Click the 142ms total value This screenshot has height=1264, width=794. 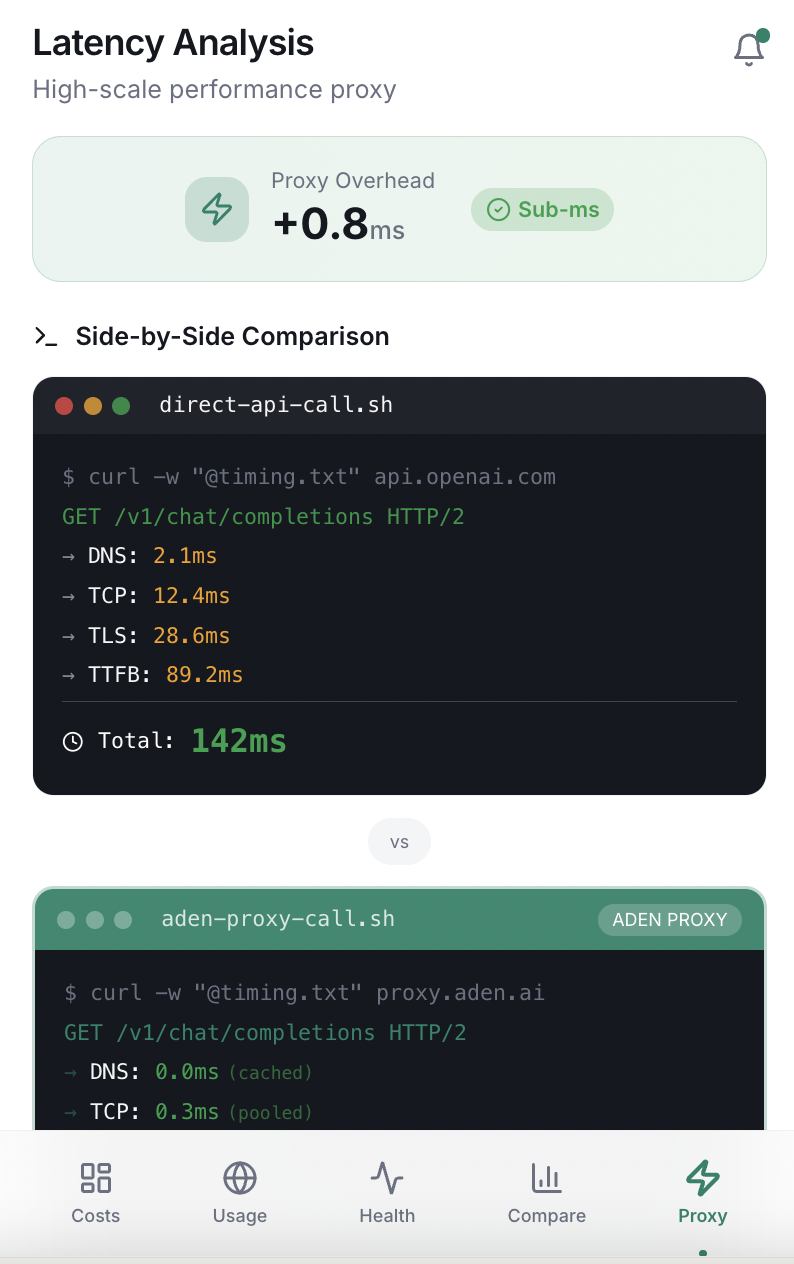(x=239, y=741)
